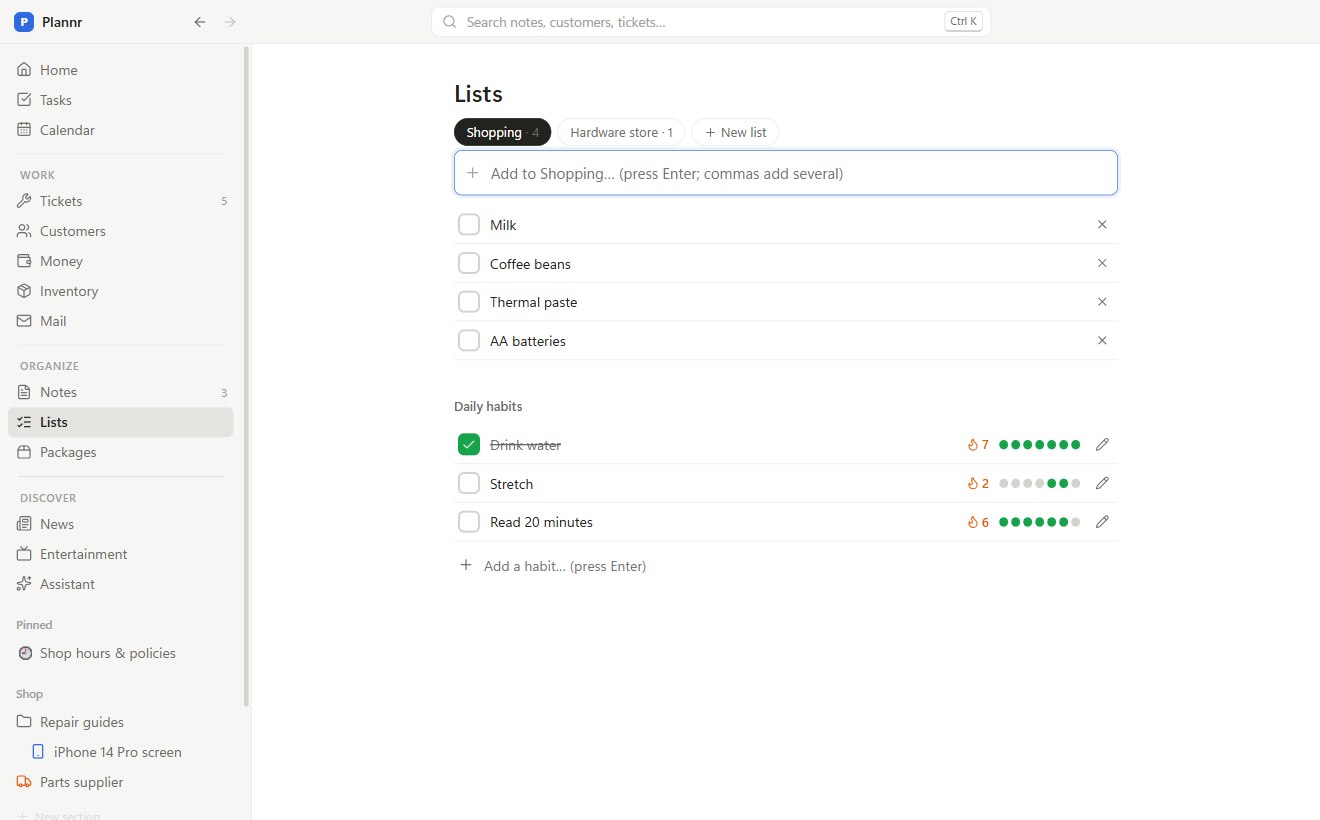
Task: Open the iPhone 14 Pro screen guide
Action: pyautogui.click(x=128, y=752)
